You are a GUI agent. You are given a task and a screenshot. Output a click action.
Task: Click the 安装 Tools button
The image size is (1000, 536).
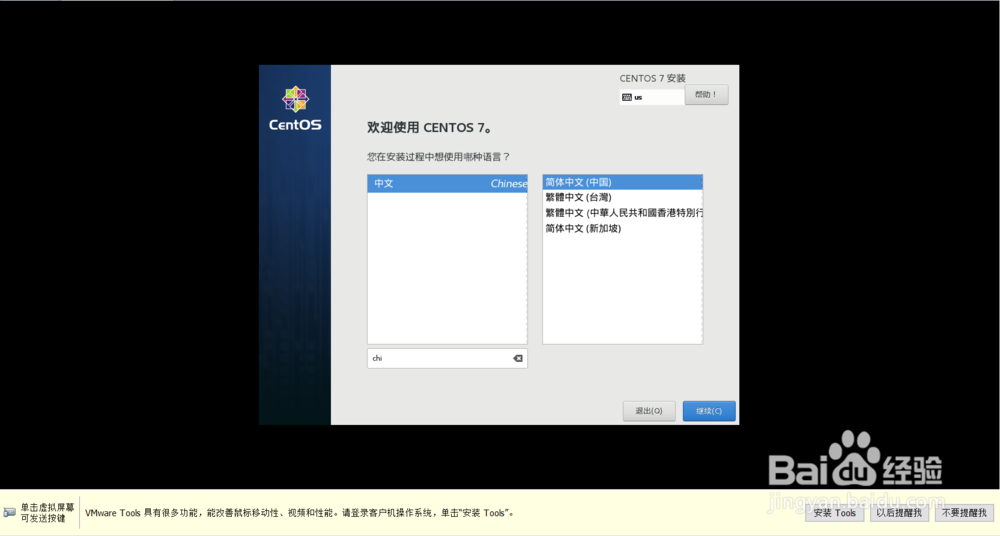click(834, 512)
